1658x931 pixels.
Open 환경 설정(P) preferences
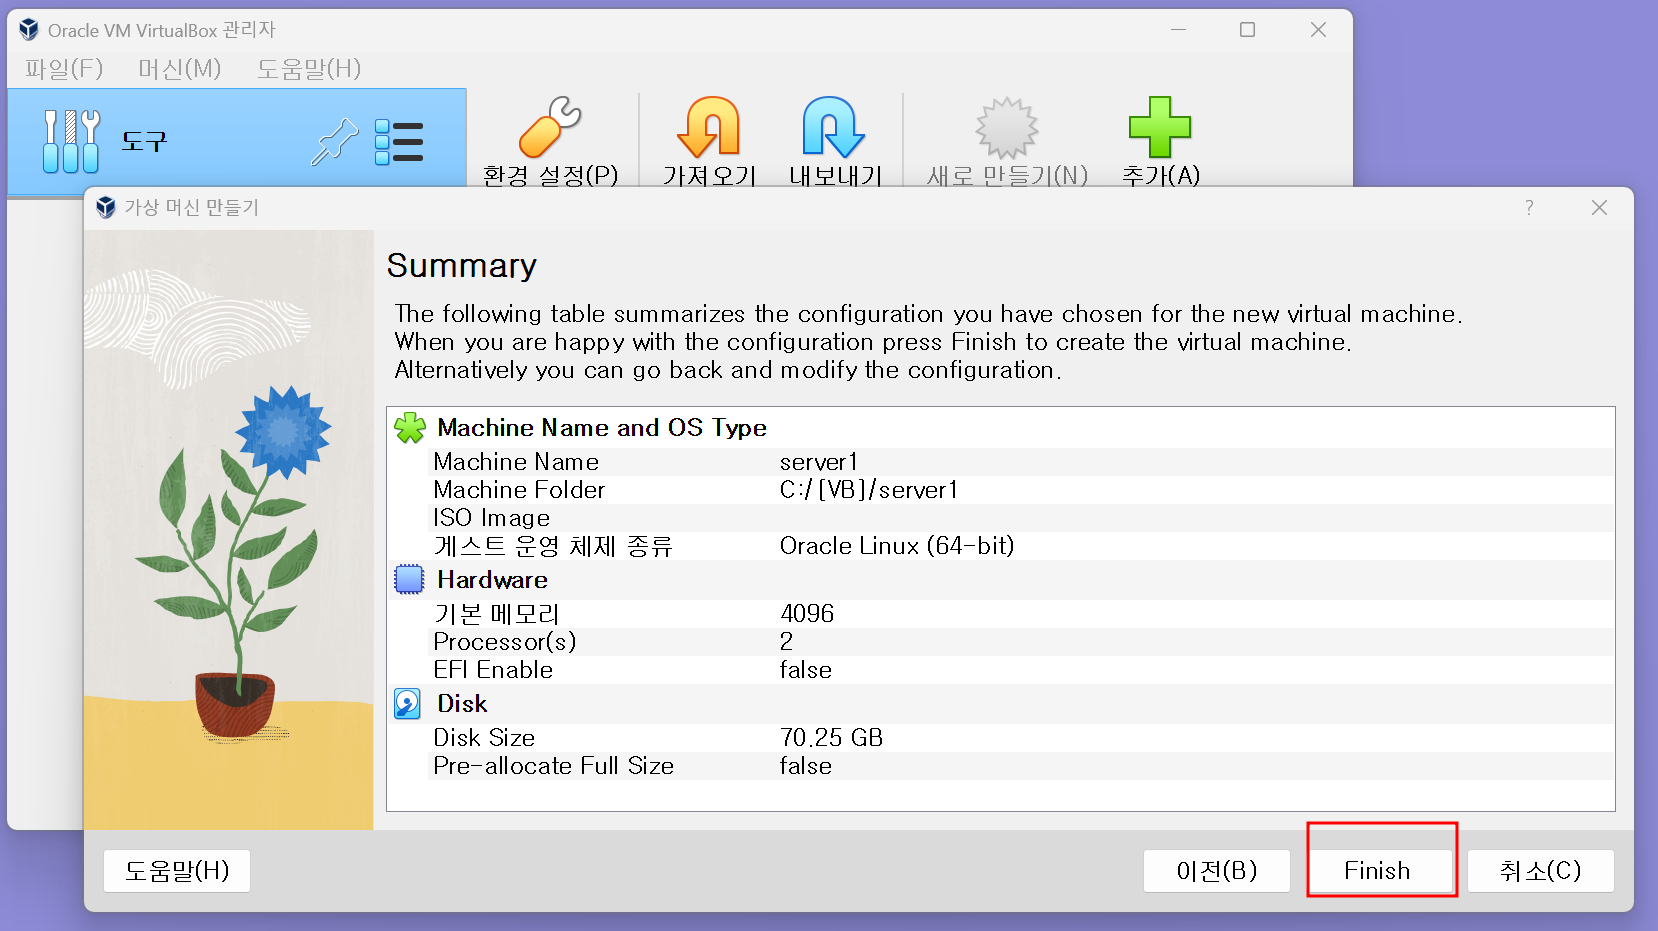[x=550, y=141]
